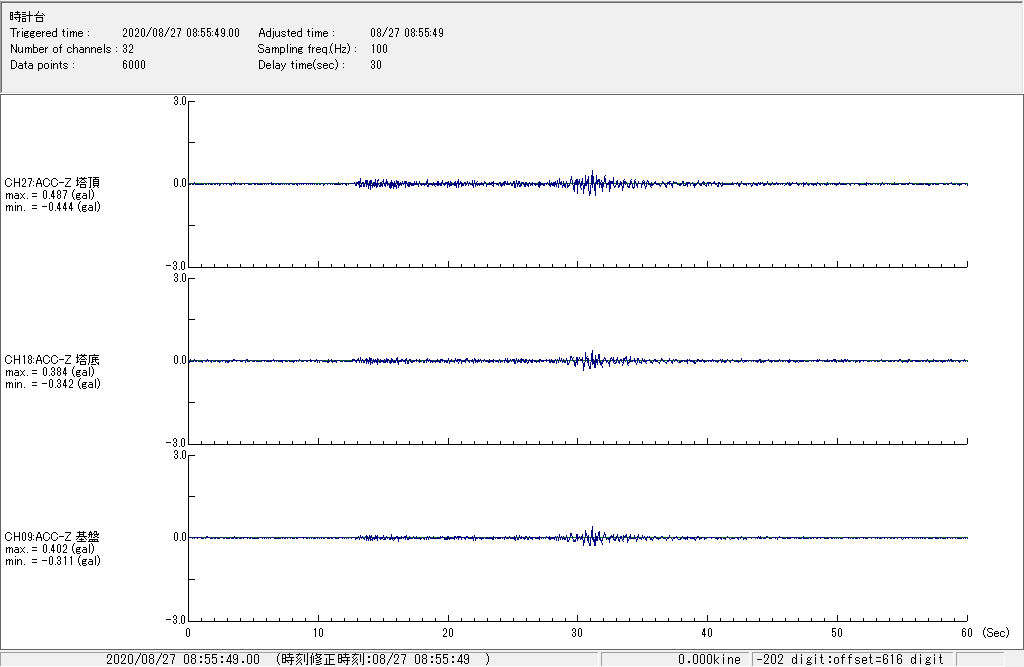Click the 10 second mark on time axis
Viewport: 1024px width, 667px height.
pos(318,633)
